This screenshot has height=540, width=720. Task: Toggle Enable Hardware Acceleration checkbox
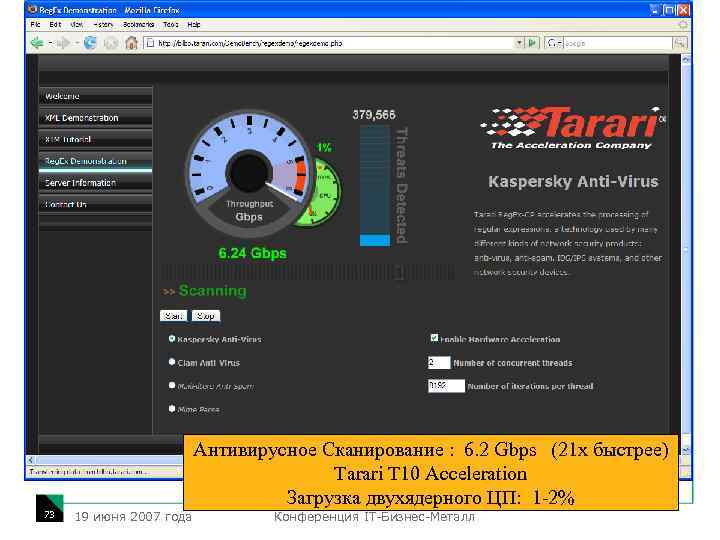[x=434, y=338]
